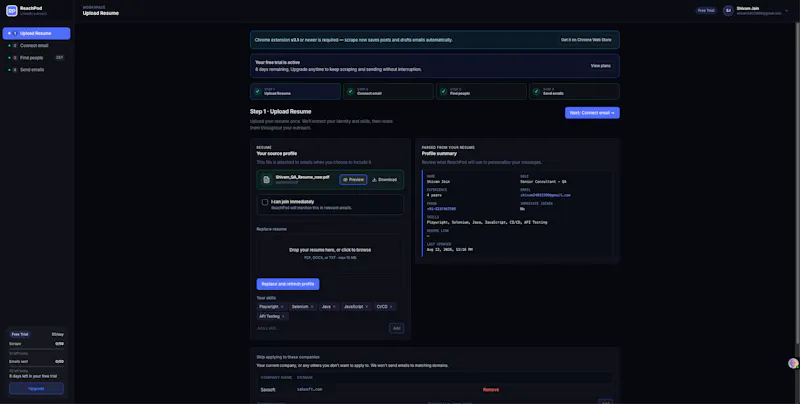Remove the Java skill tag
The width and height of the screenshot is (800, 404).
click(334, 307)
